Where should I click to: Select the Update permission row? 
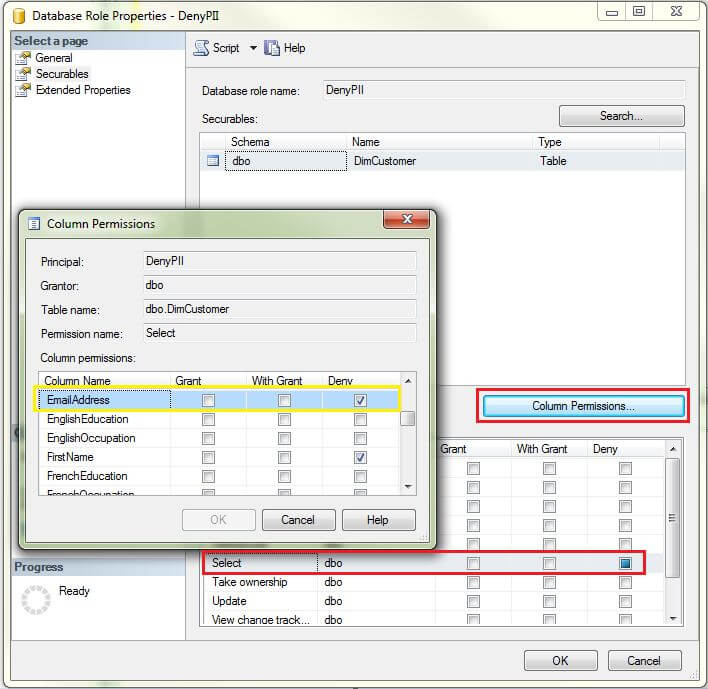click(x=433, y=601)
